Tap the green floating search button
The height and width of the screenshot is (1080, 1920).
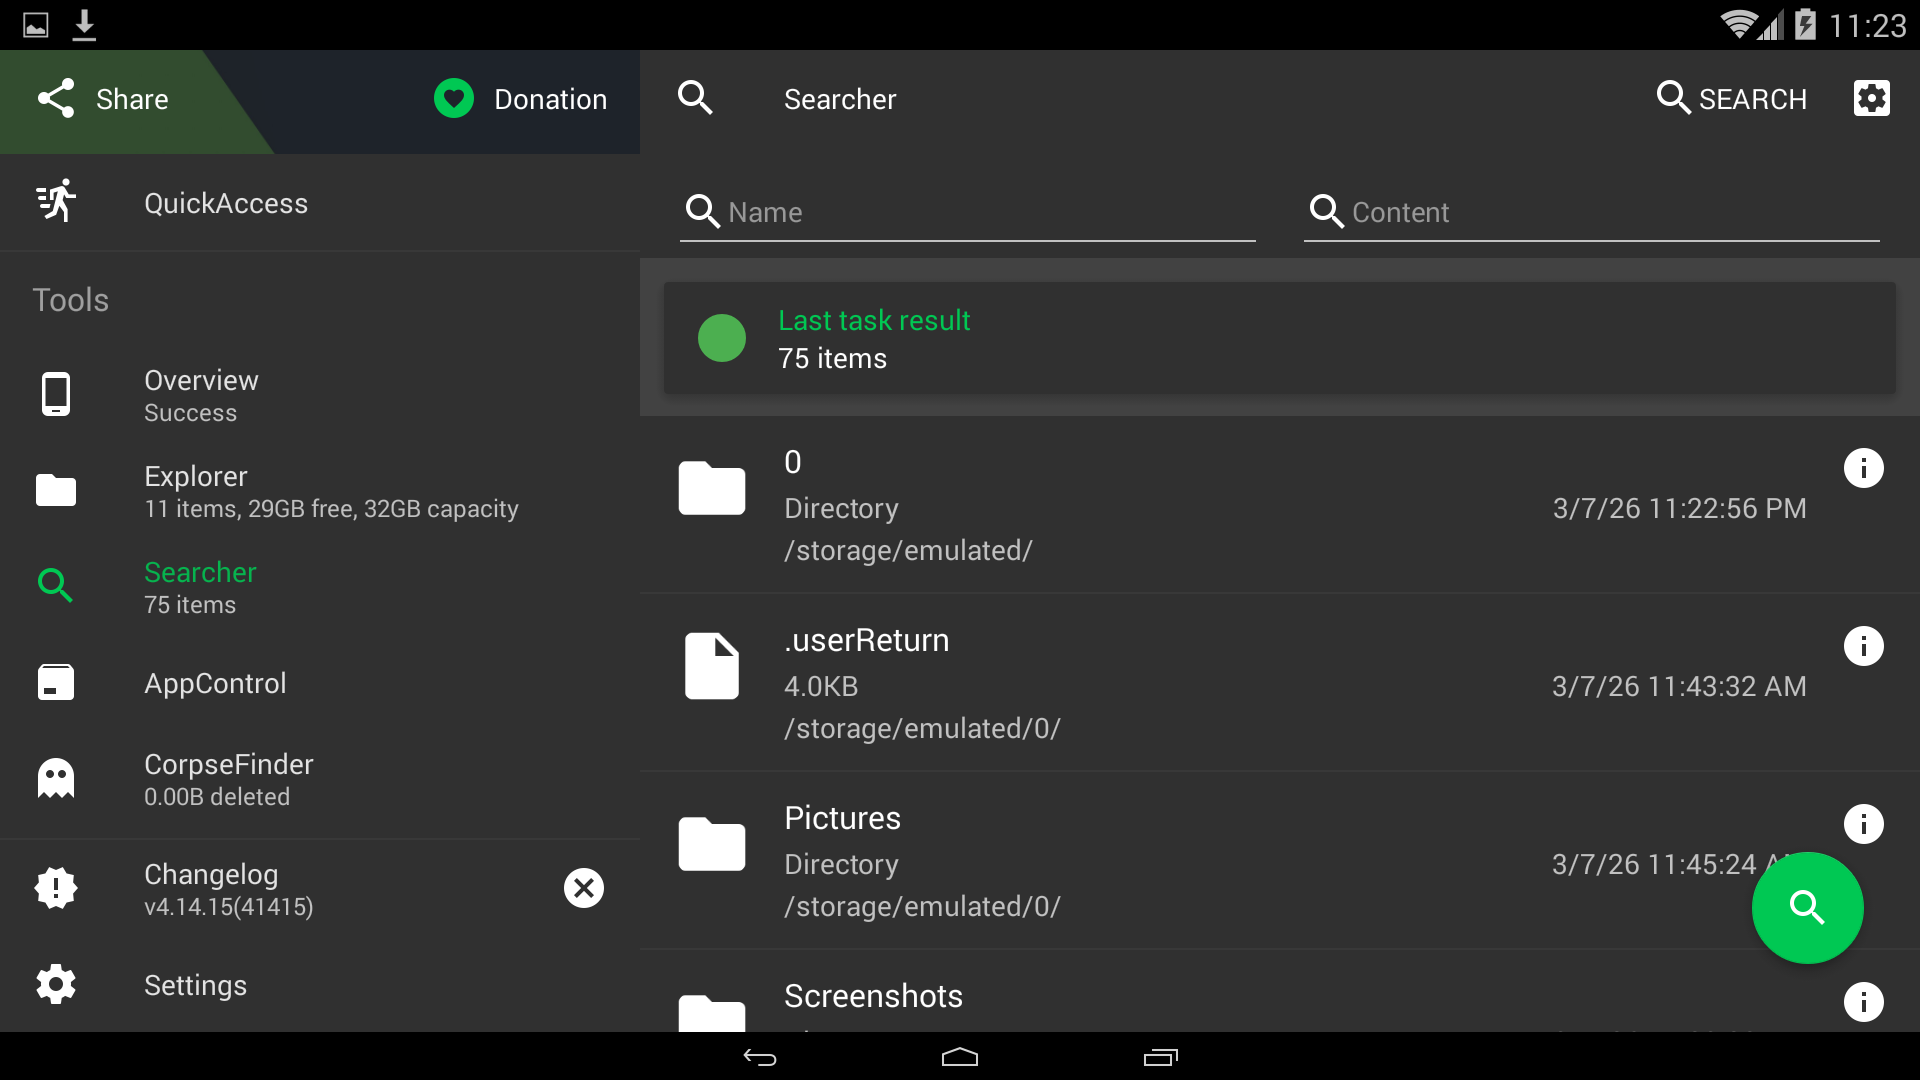[x=1807, y=908]
